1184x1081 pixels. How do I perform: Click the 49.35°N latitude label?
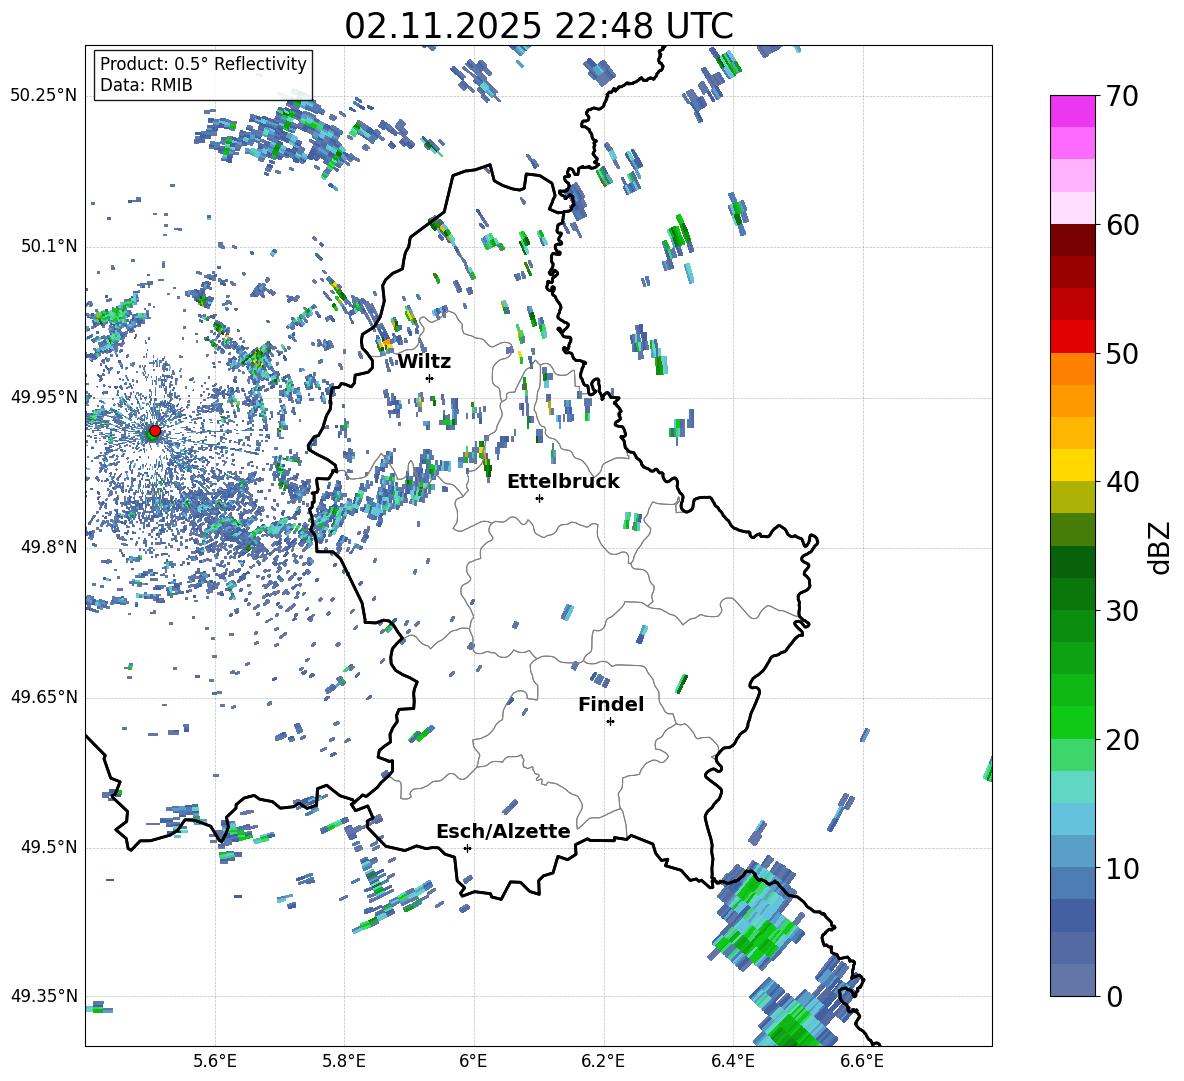(x=44, y=996)
